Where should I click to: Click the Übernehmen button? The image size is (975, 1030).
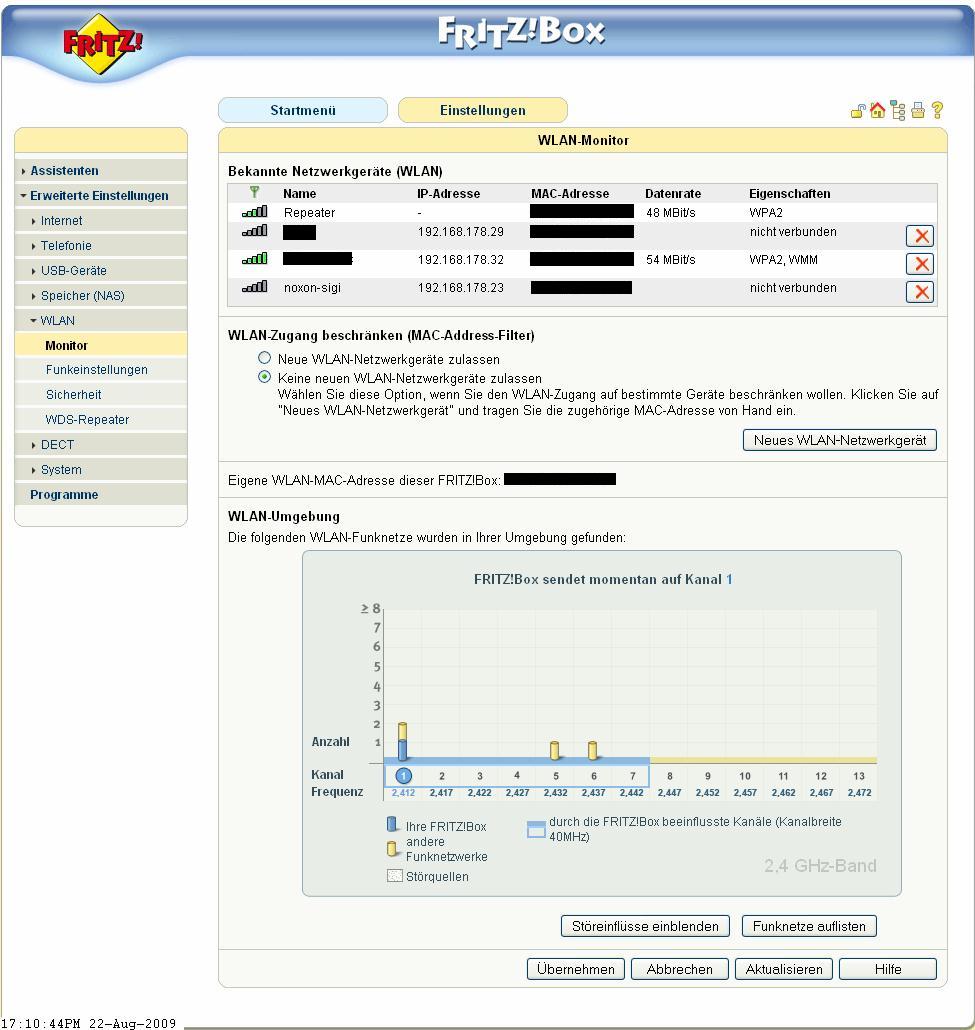click(576, 969)
